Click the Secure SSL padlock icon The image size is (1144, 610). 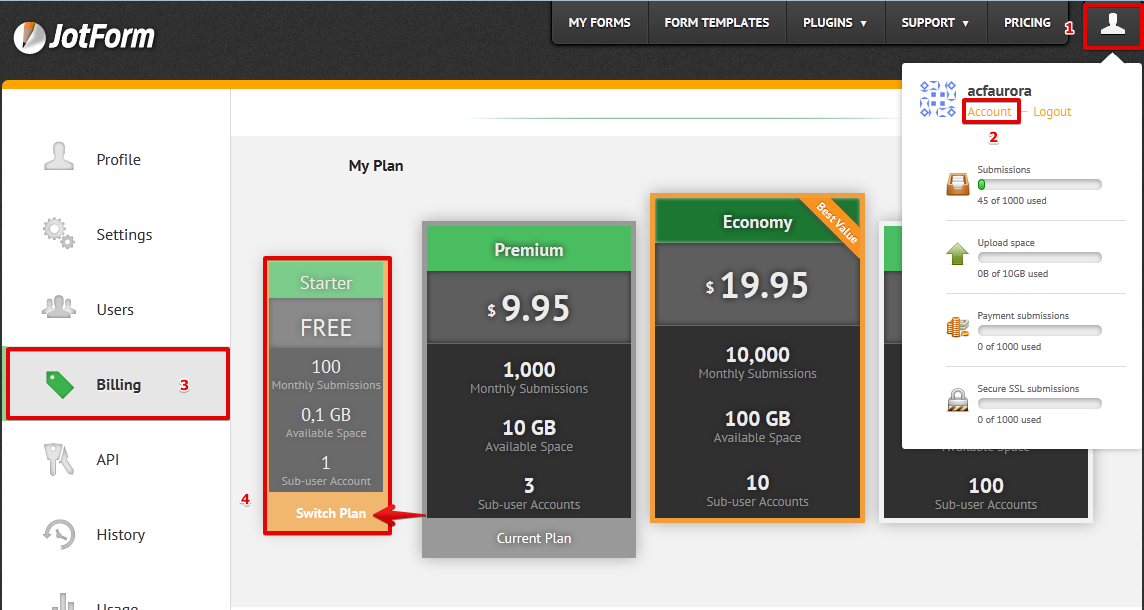(x=957, y=401)
